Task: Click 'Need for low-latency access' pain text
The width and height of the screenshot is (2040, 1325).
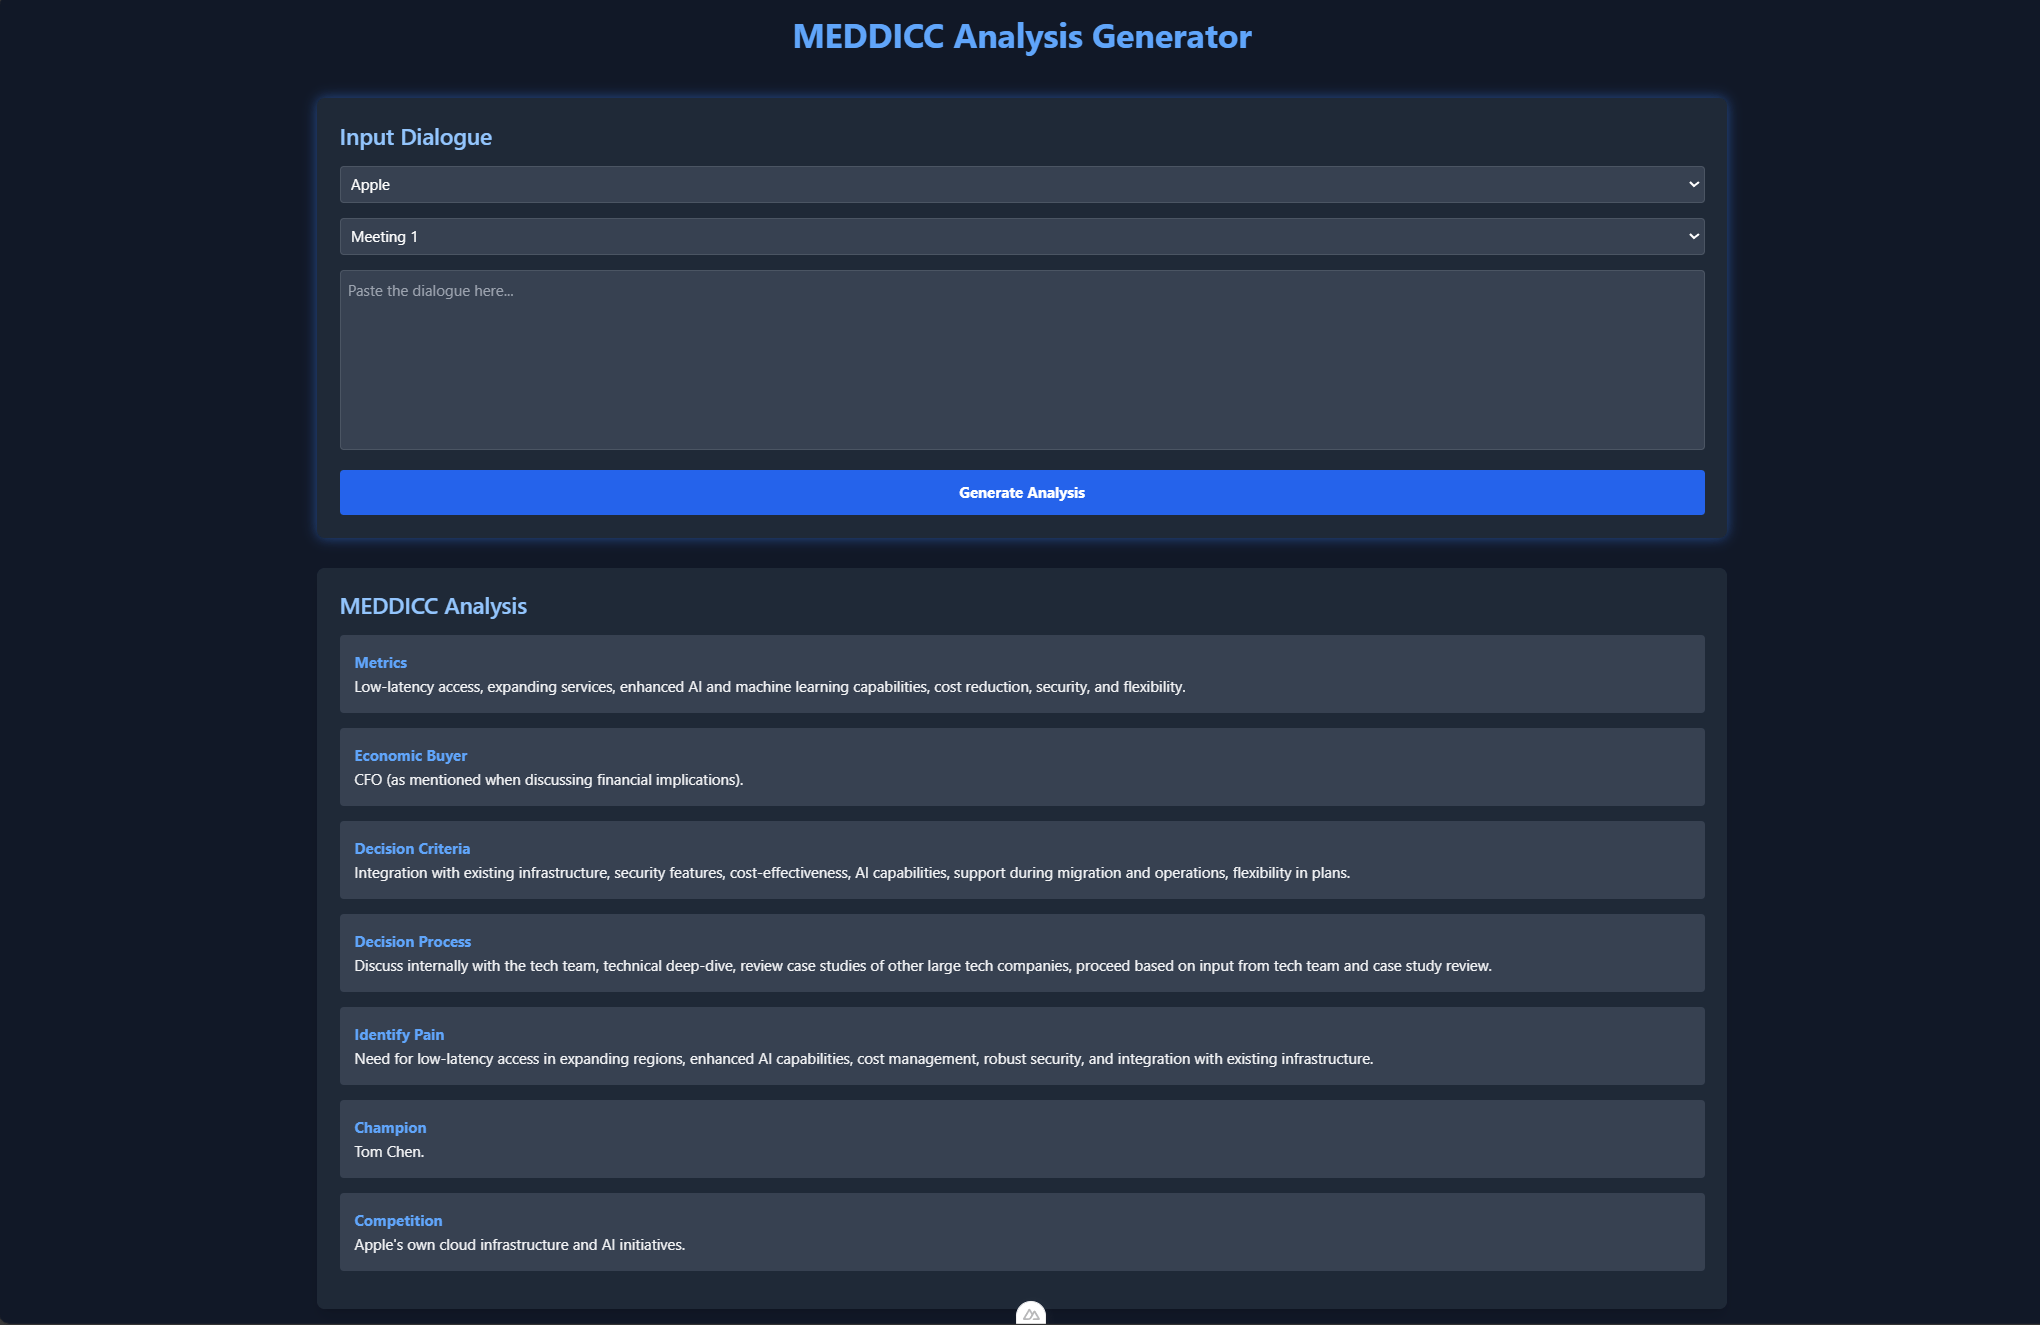Action: pos(864,1059)
